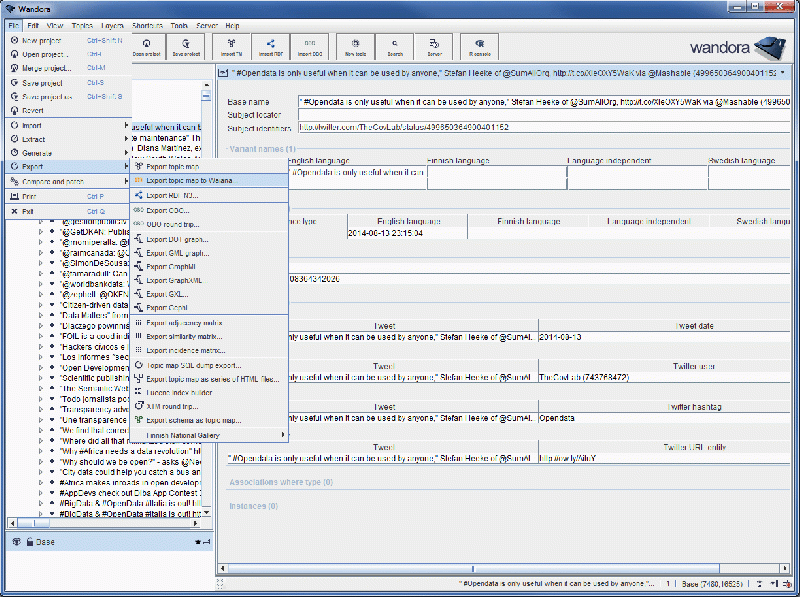
Task: Select Export topic map to Weiana
Action: point(188,180)
